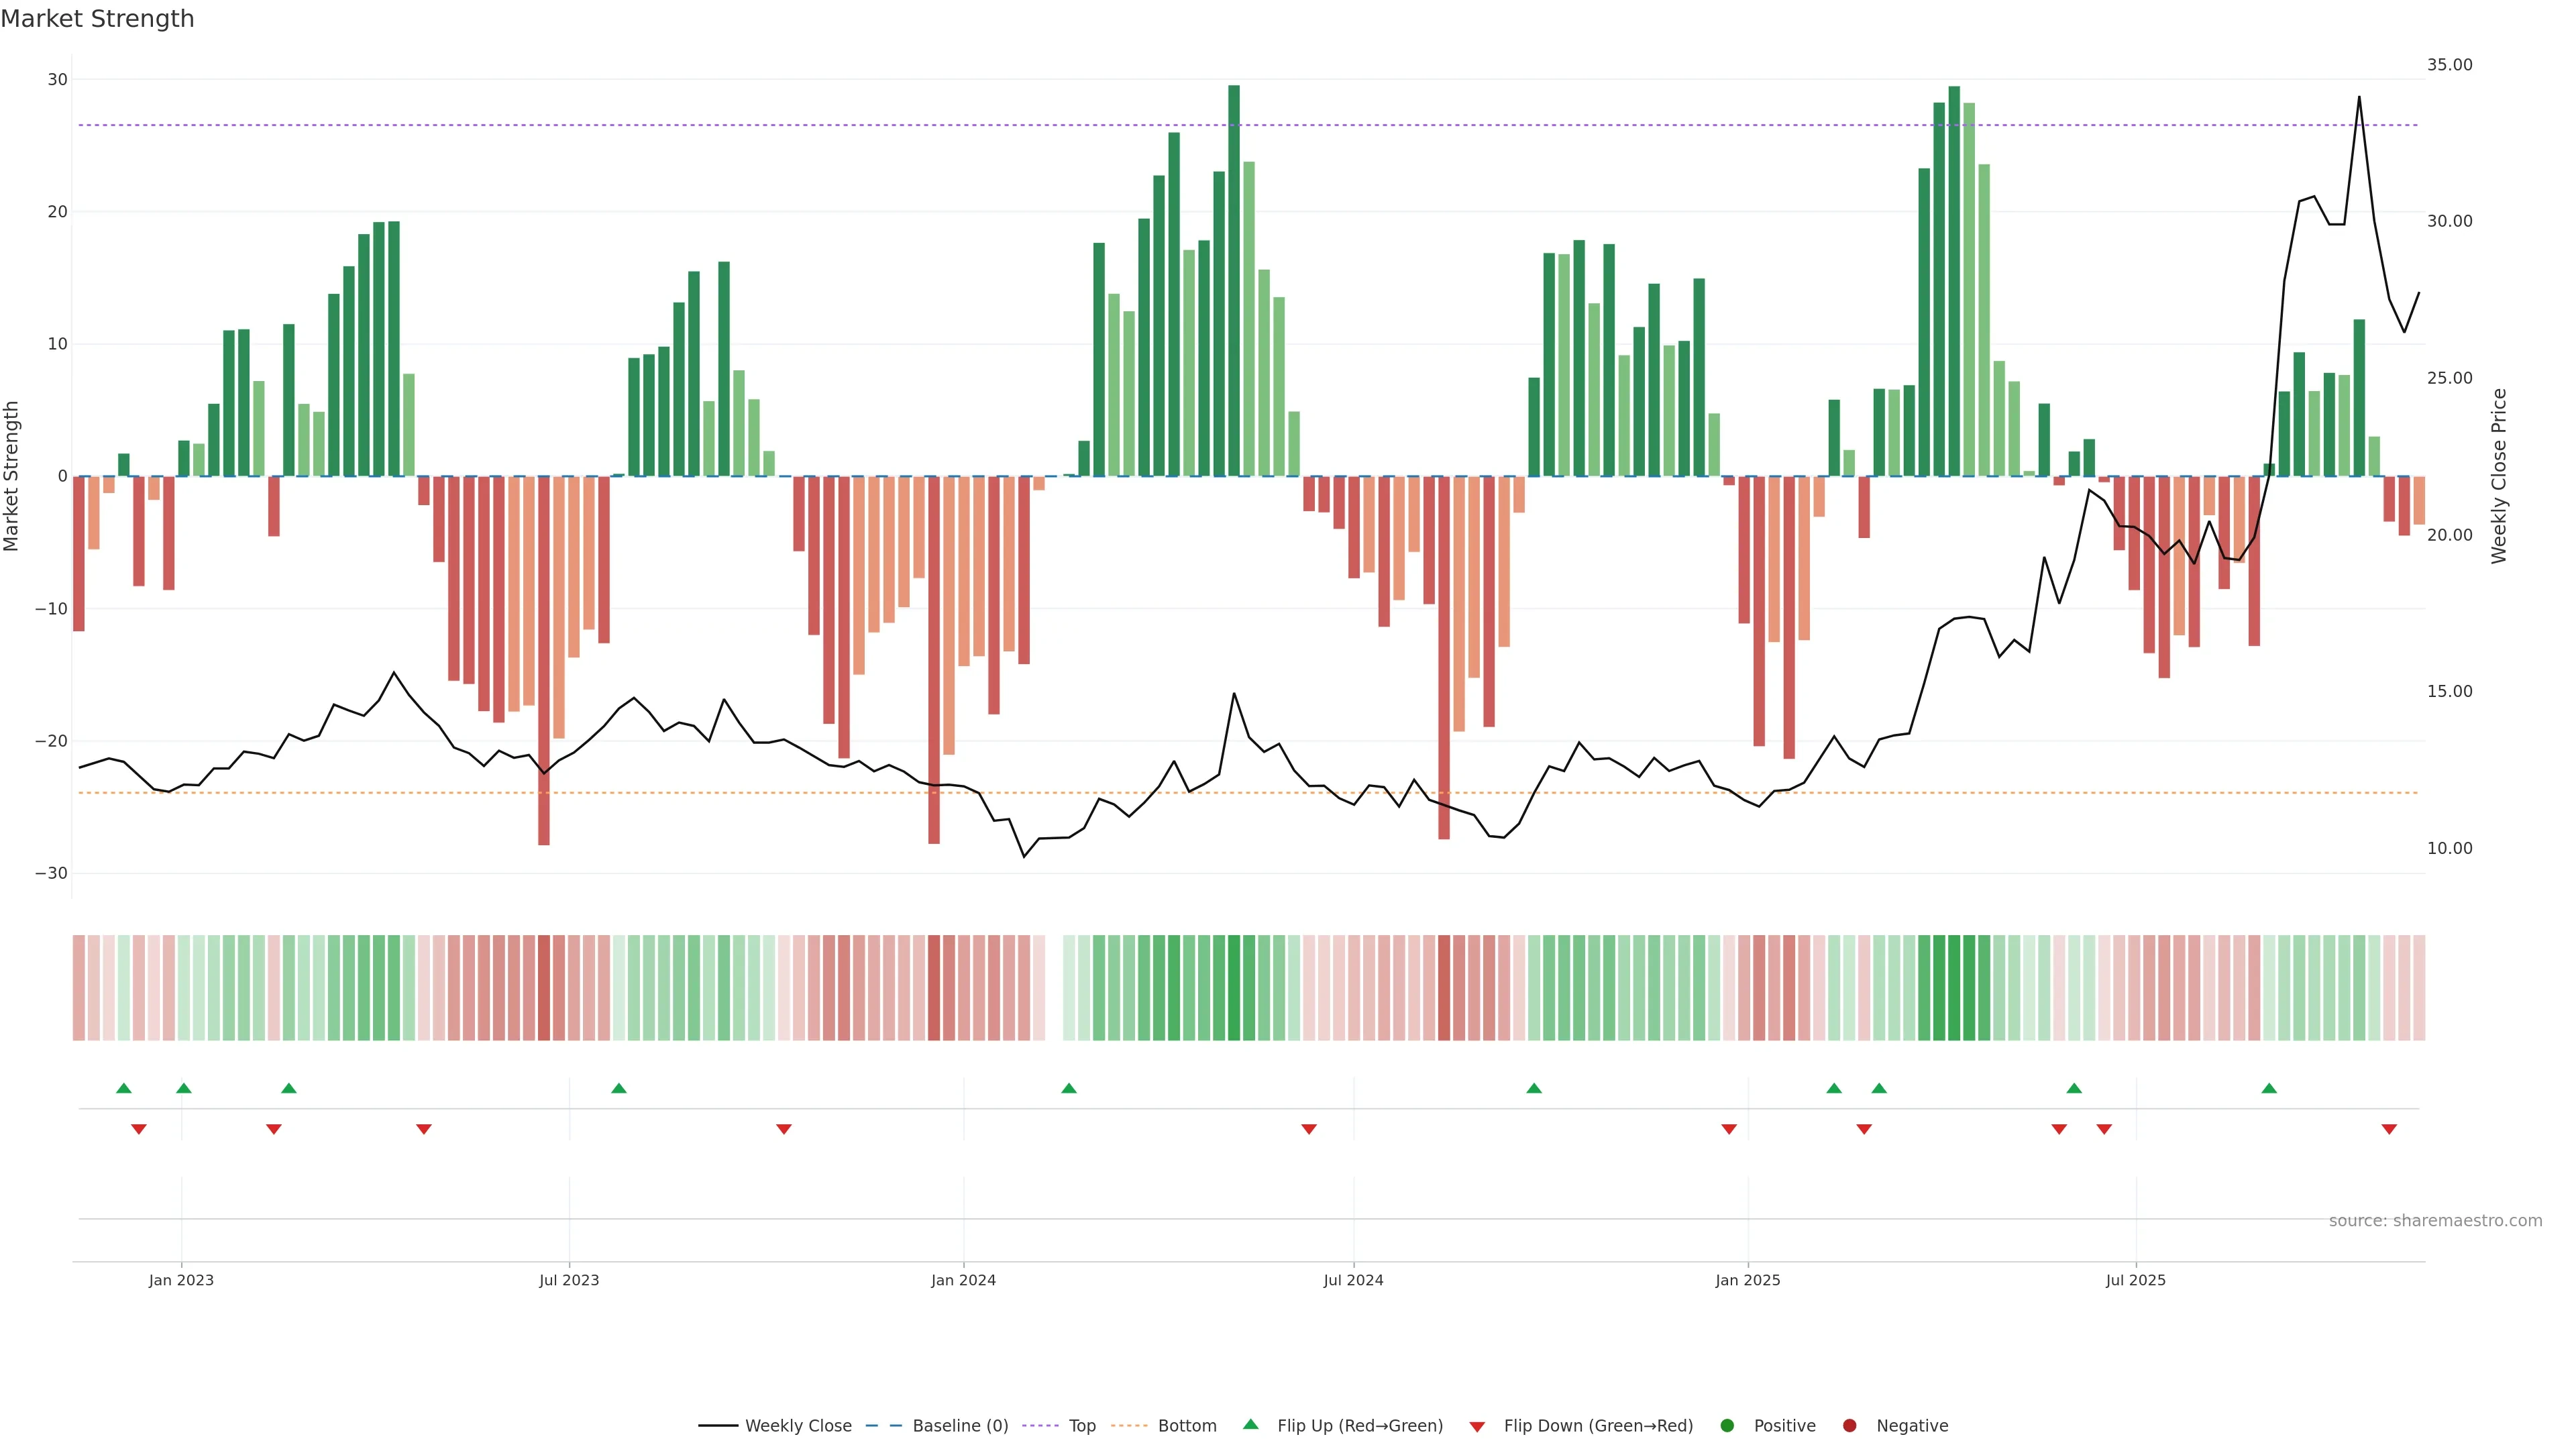The height and width of the screenshot is (1449, 2576).
Task: Click the flip-down marker just before Jul 2024
Action: click(x=1309, y=1129)
